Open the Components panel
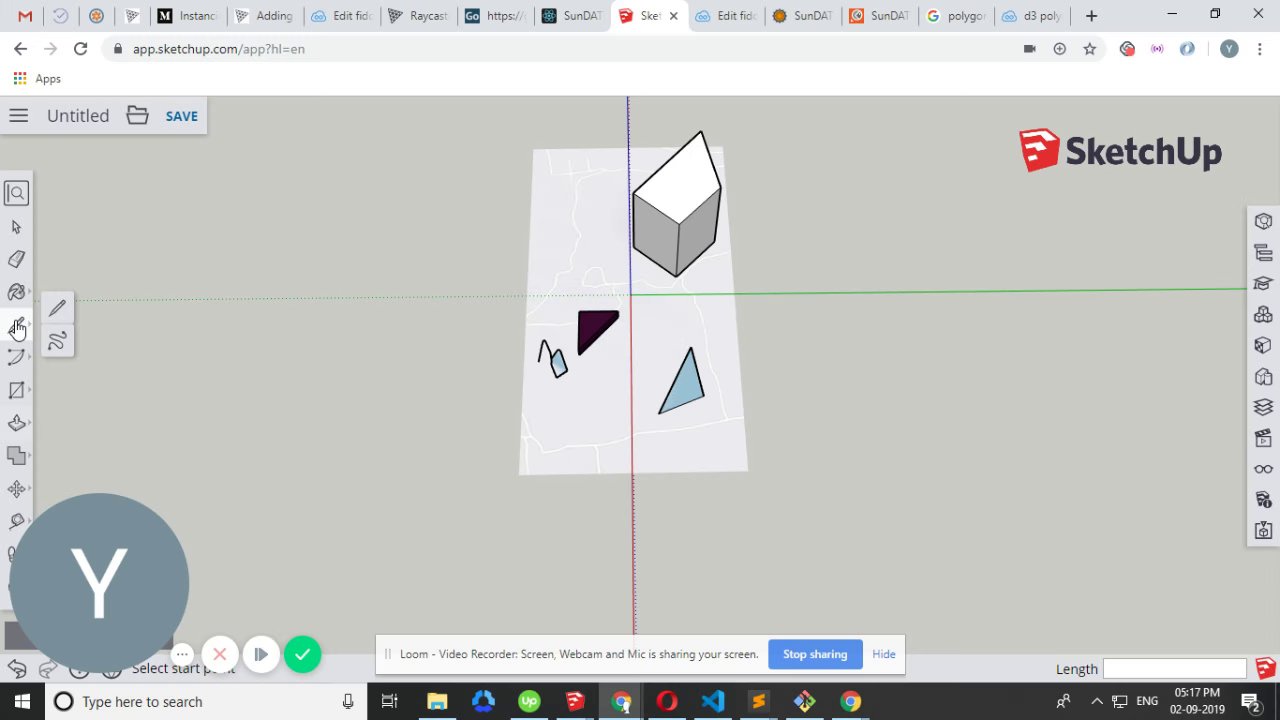 pos(1263,315)
